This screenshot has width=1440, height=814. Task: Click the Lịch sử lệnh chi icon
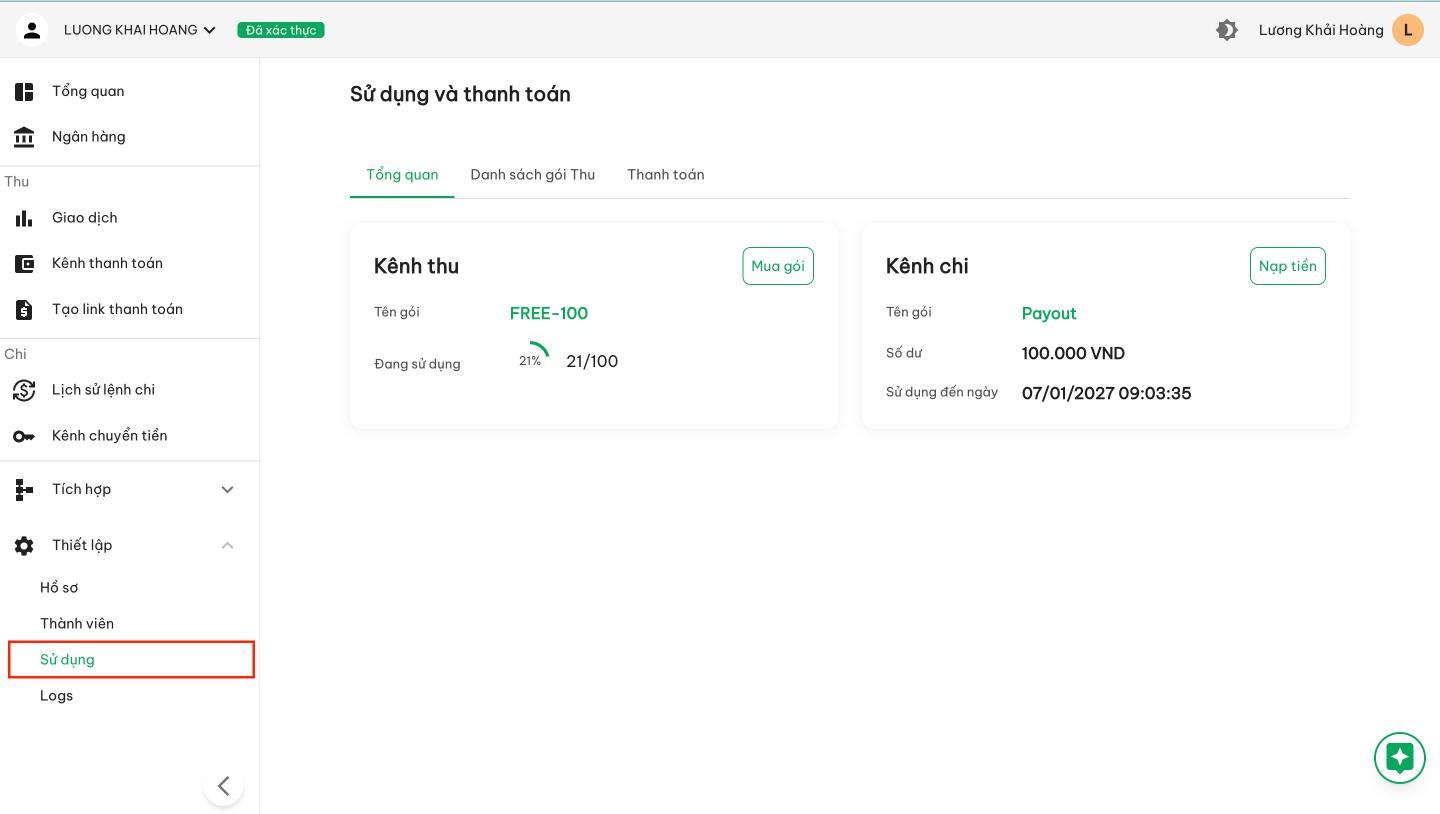(24, 390)
